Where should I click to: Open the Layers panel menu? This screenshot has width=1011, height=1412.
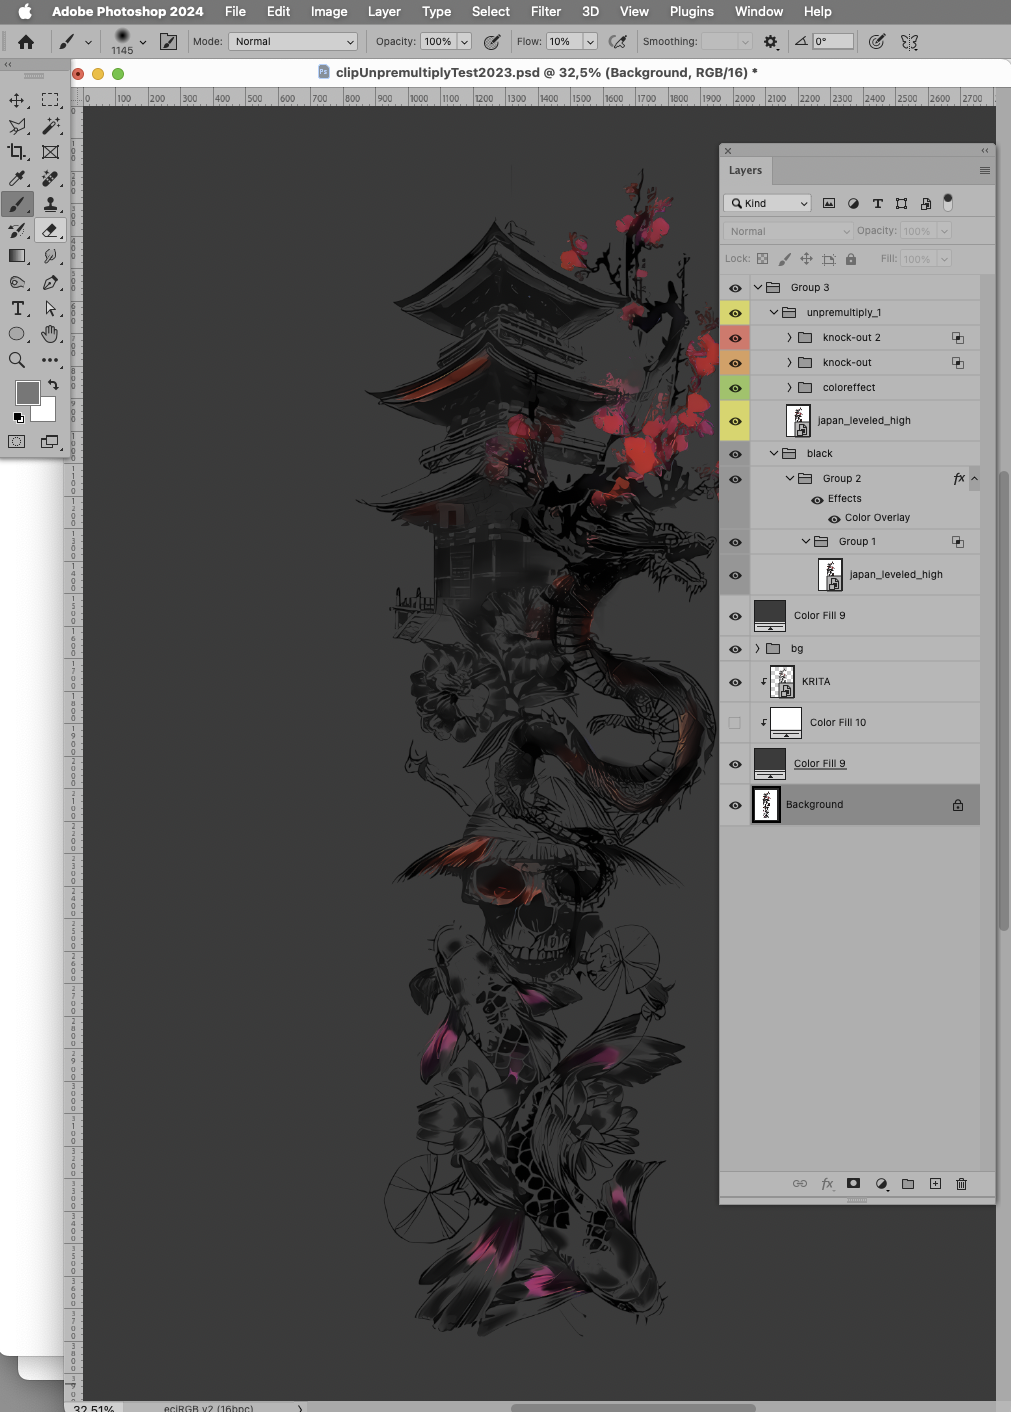pyautogui.click(x=984, y=170)
